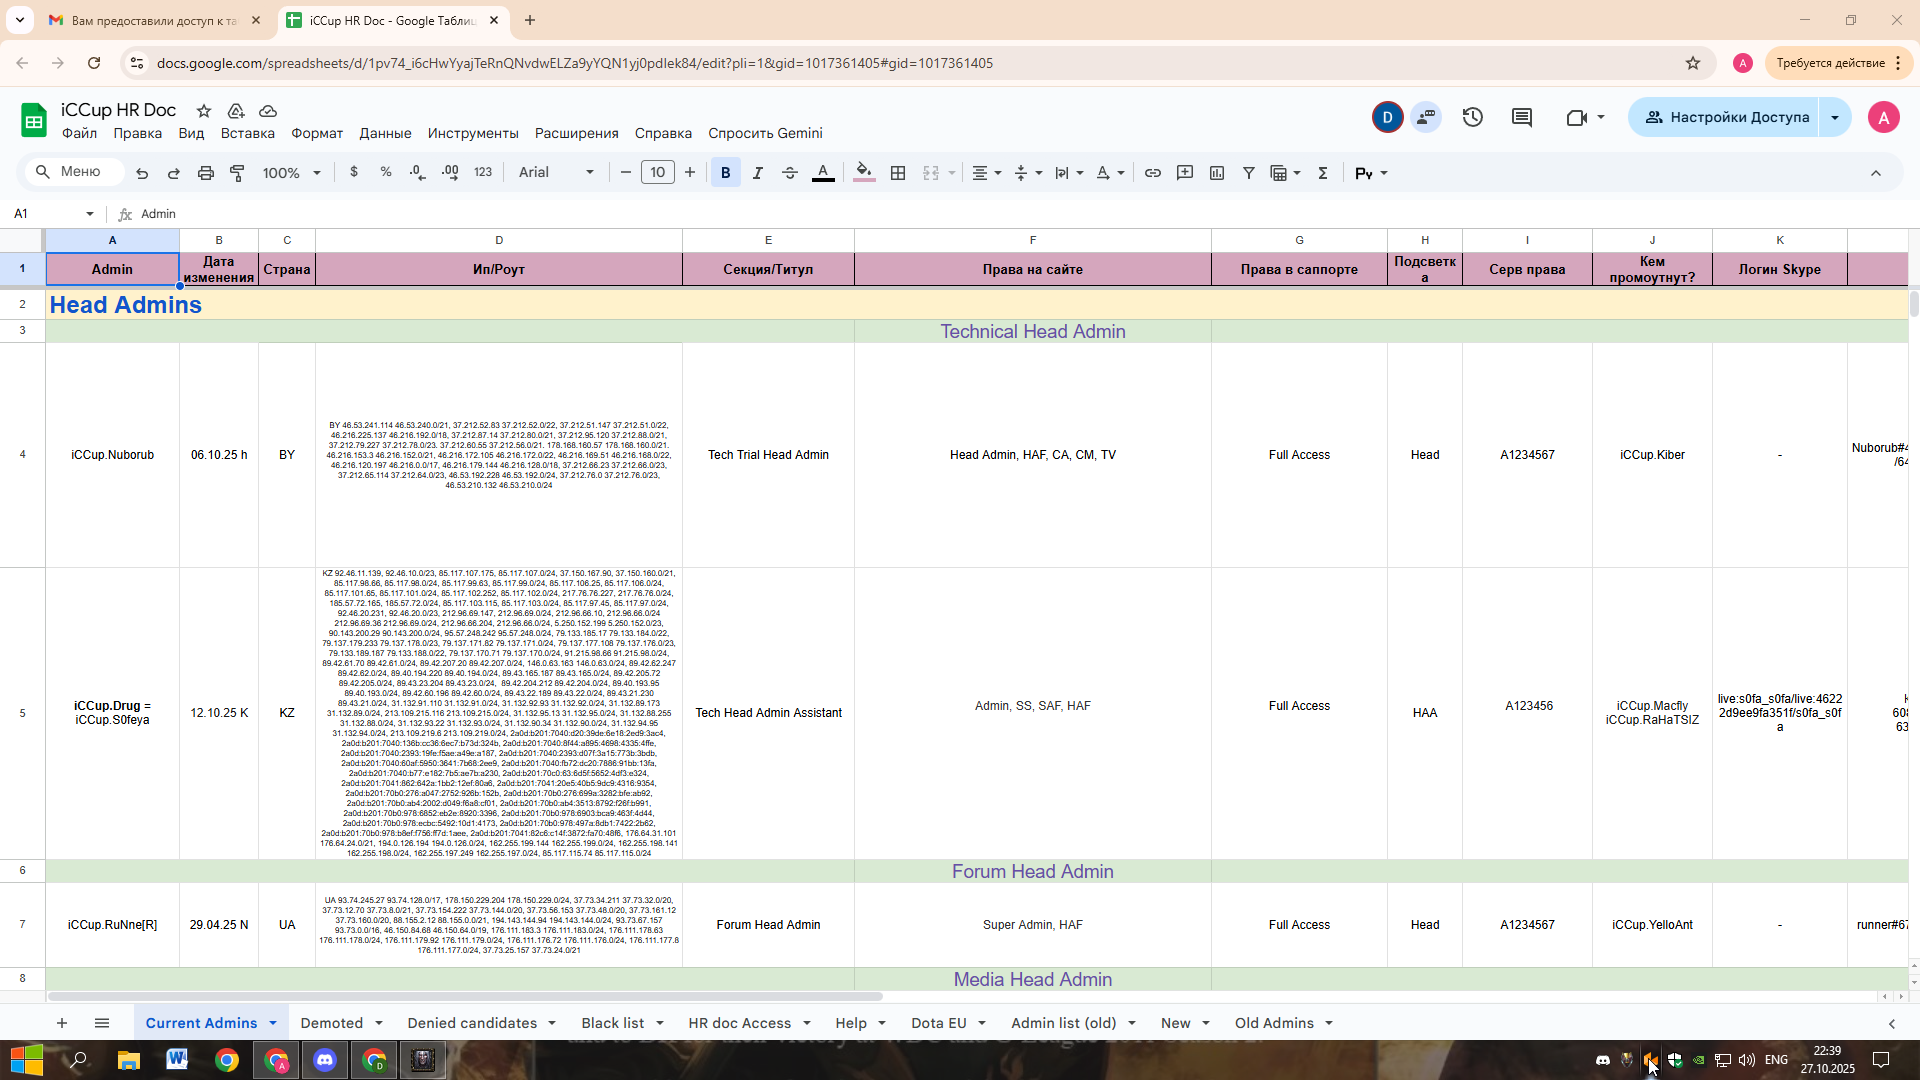
Task: Click the insert chart icon
Action: (1217, 173)
